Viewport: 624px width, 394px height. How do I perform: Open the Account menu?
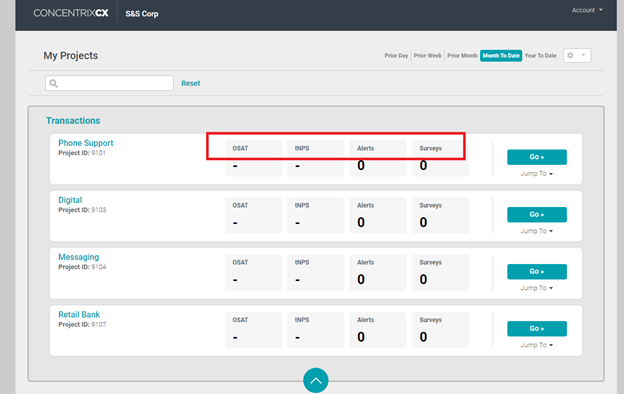pyautogui.click(x=587, y=10)
